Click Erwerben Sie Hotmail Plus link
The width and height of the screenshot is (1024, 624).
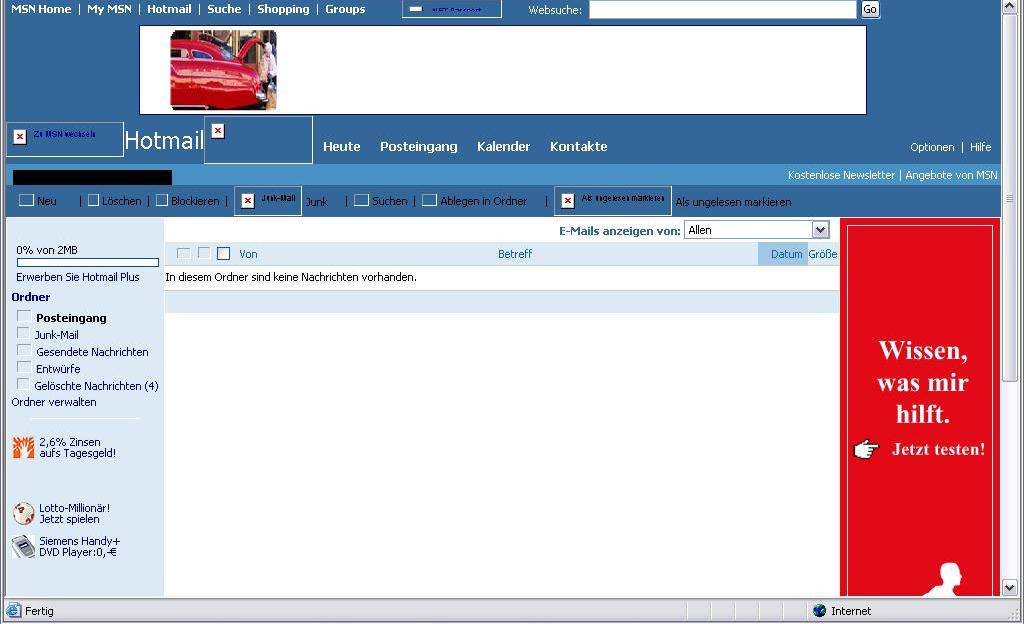click(78, 277)
